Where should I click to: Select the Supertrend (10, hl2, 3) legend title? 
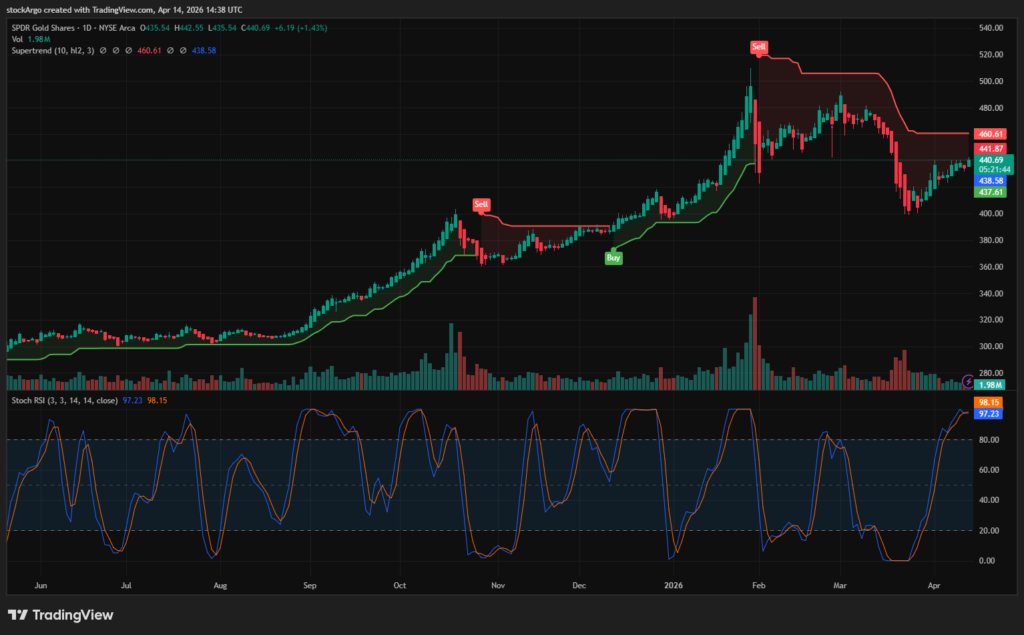[53, 50]
